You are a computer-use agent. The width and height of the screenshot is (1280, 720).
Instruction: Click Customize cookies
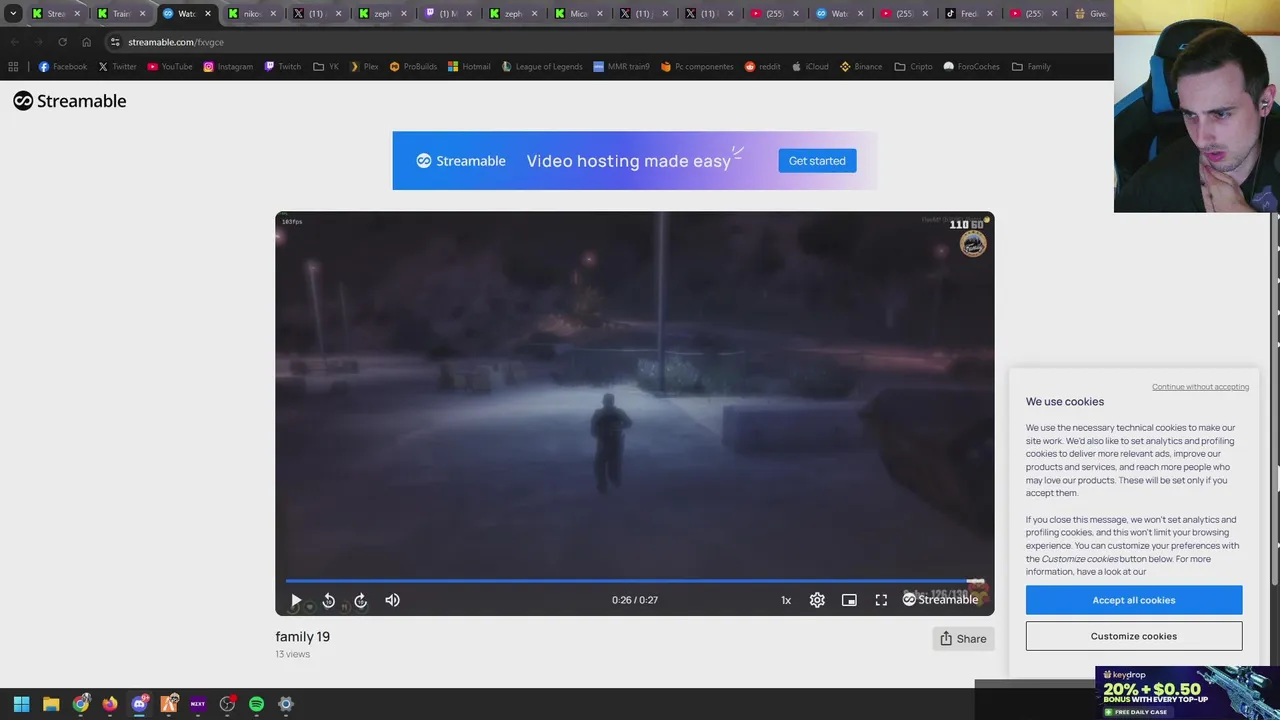coord(1134,636)
